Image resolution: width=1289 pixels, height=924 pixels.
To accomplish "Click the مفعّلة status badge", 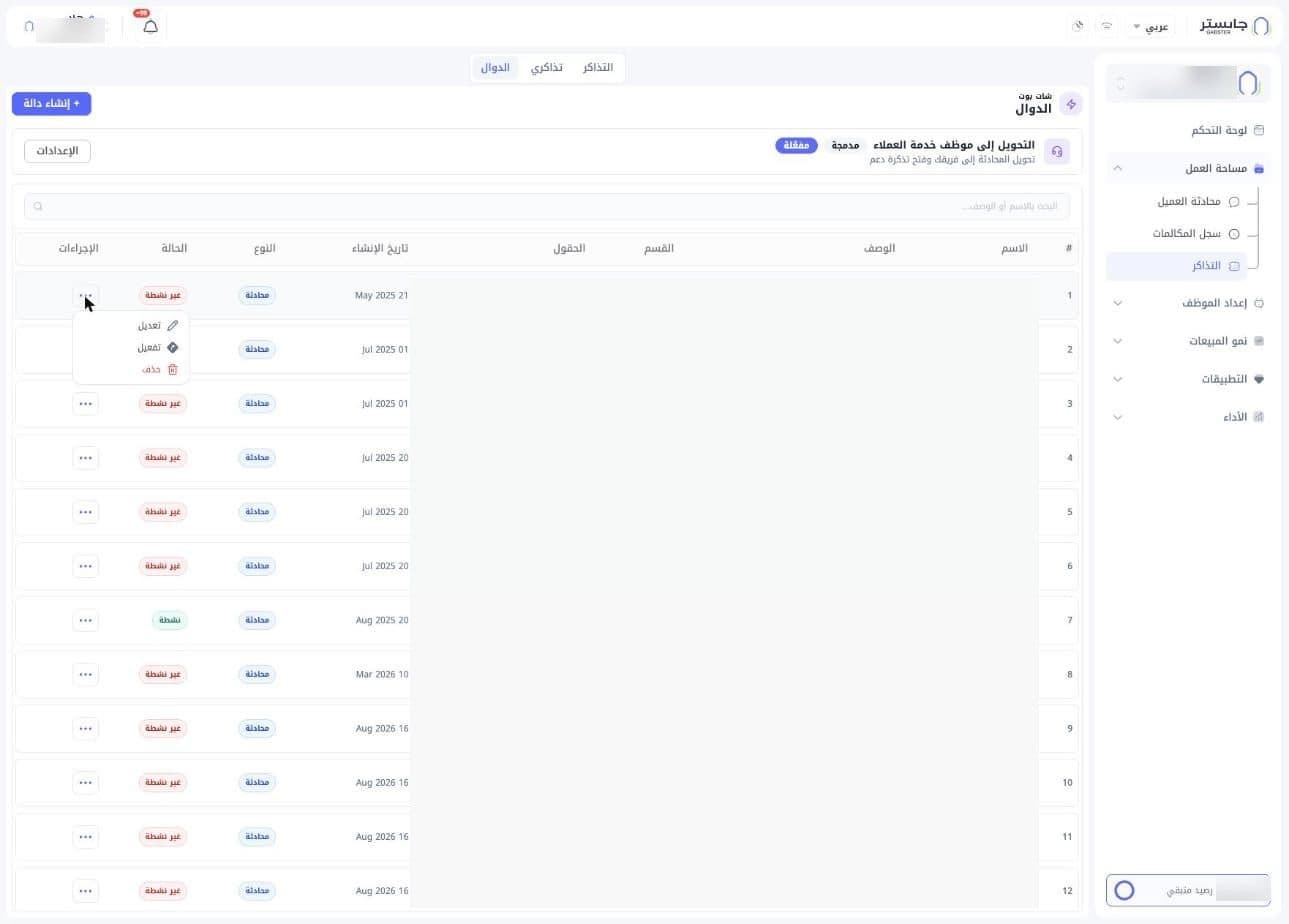I will tap(796, 146).
